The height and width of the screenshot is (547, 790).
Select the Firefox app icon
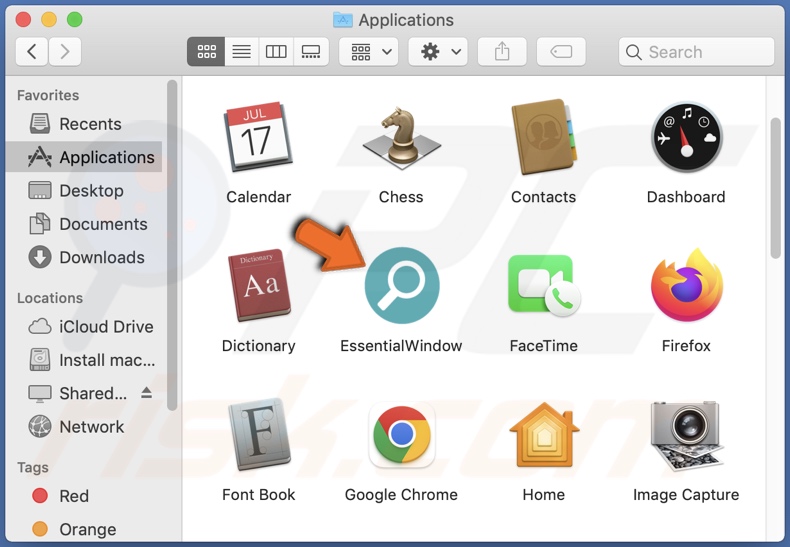[x=686, y=285]
